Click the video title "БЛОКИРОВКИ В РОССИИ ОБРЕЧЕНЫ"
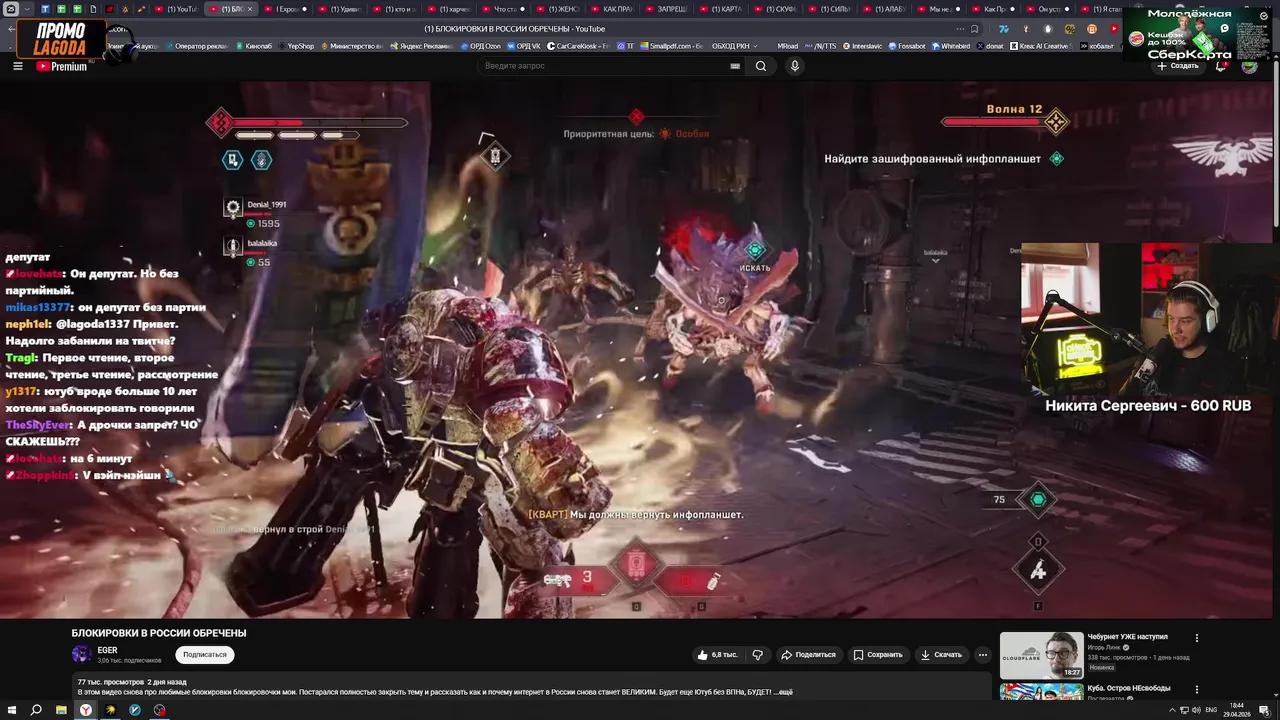Viewport: 1280px width, 720px height. pos(159,633)
